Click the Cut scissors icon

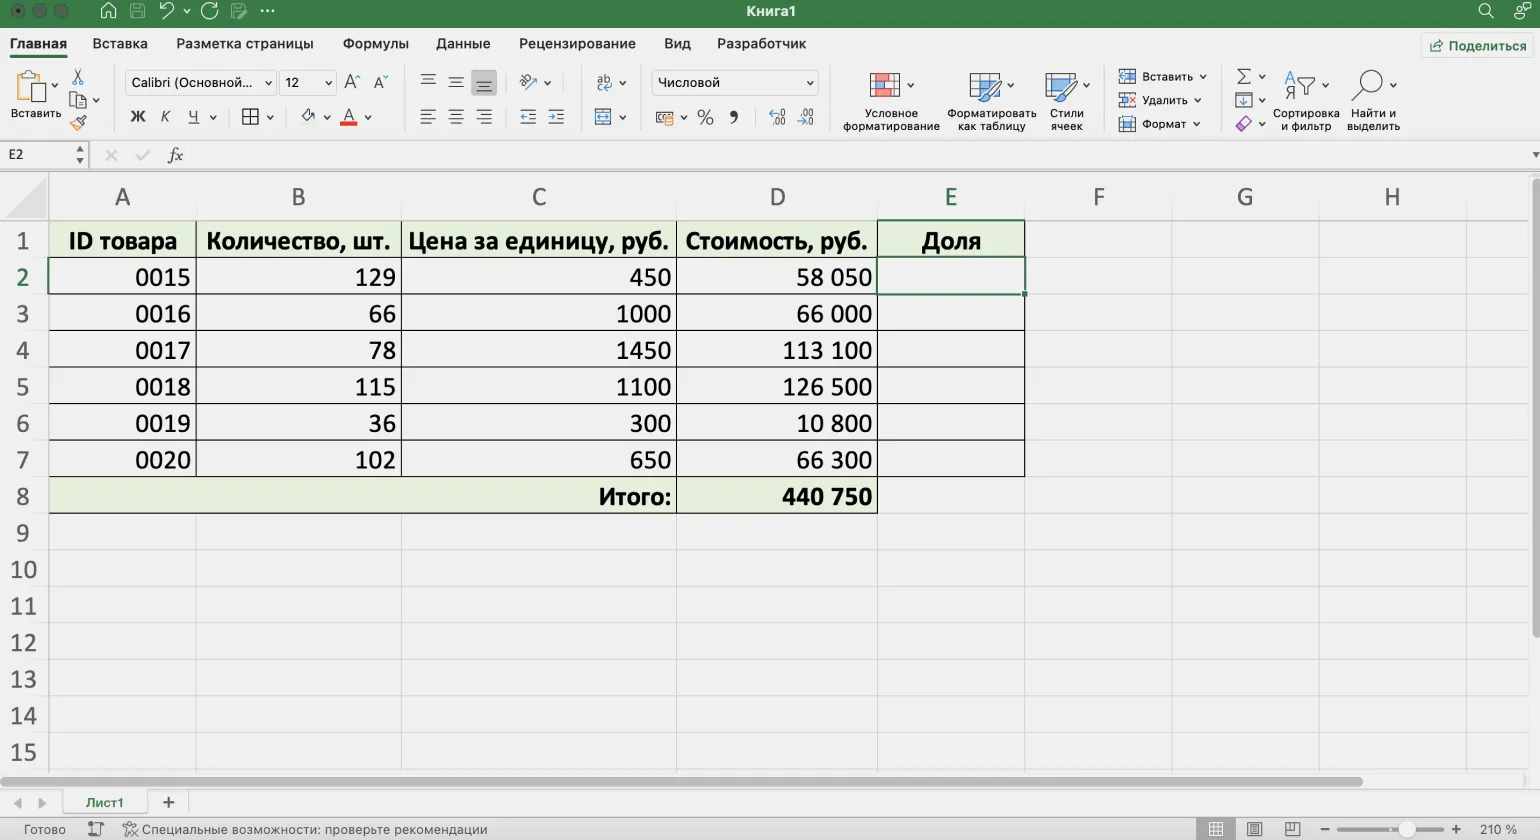click(78, 78)
